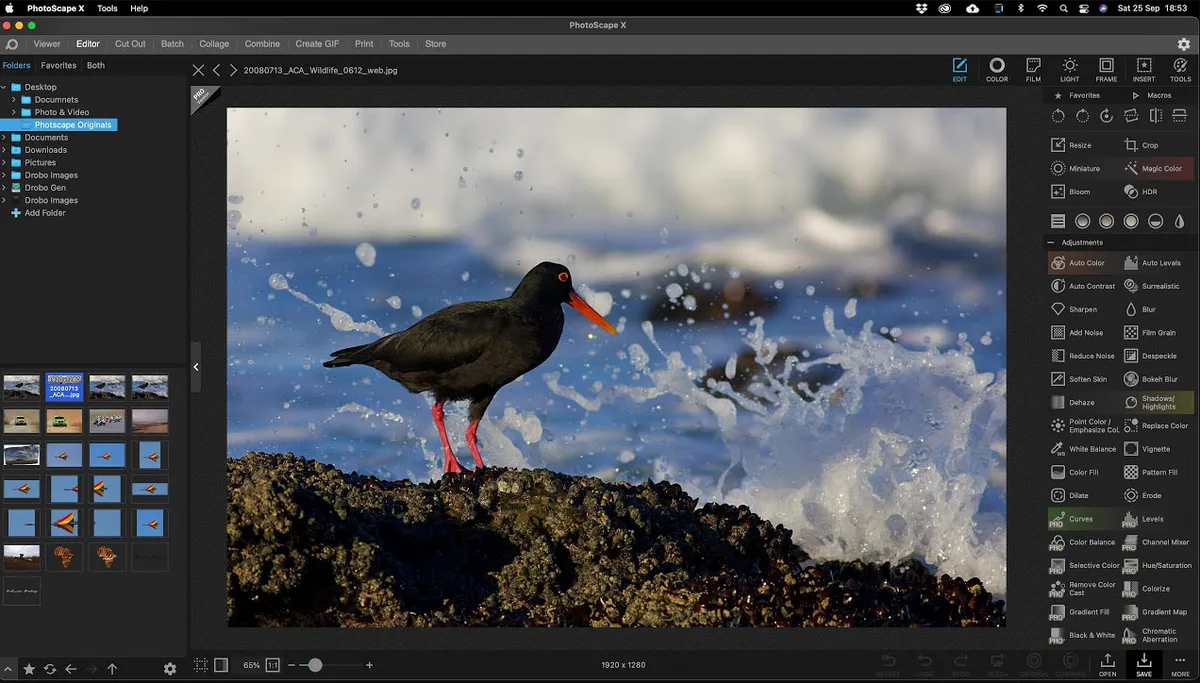The height and width of the screenshot is (683, 1200).
Task: Collapse the left folder panel with arrow handle
Action: coord(196,367)
